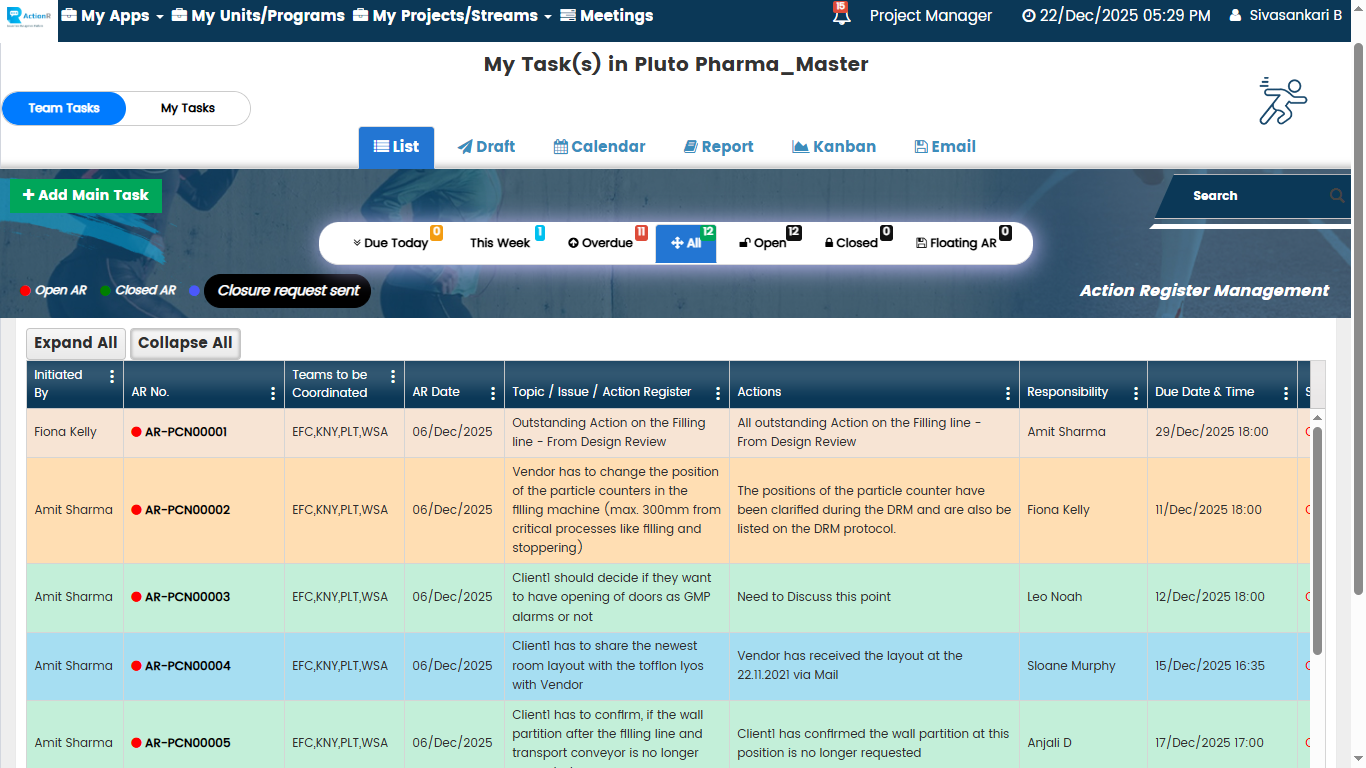Click the red Open AR legend dot
The height and width of the screenshot is (768, 1366).
[25, 291]
